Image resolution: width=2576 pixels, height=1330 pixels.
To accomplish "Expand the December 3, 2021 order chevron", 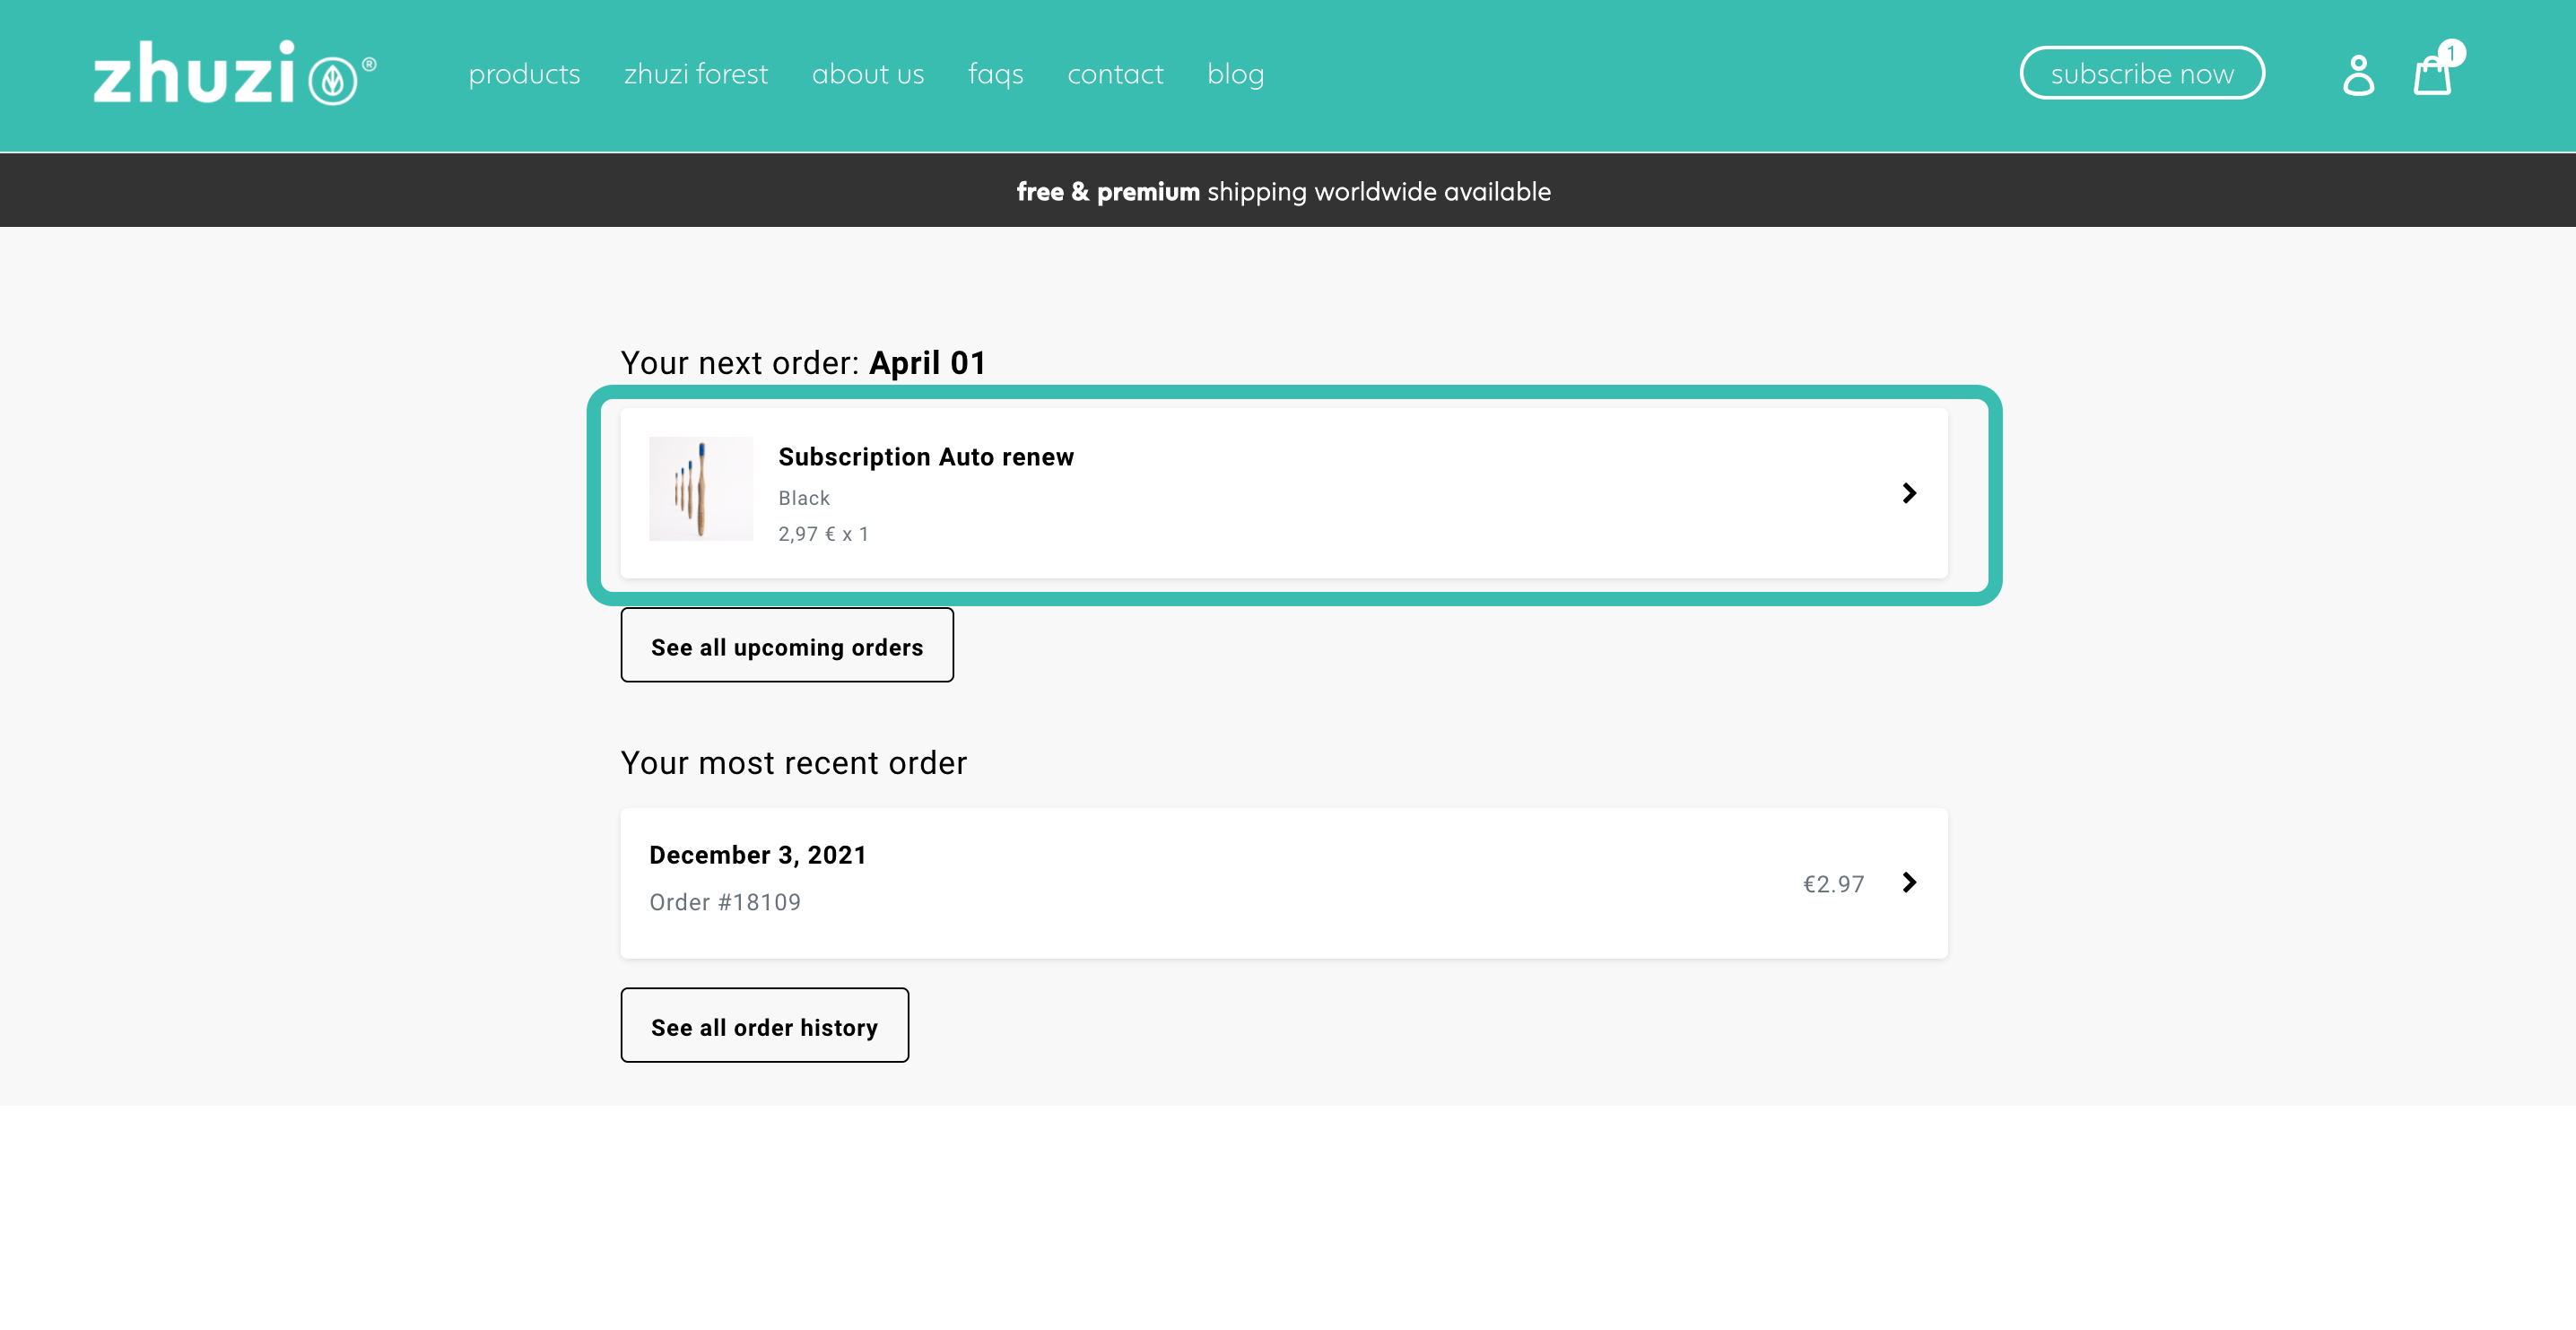I will pos(1908,882).
